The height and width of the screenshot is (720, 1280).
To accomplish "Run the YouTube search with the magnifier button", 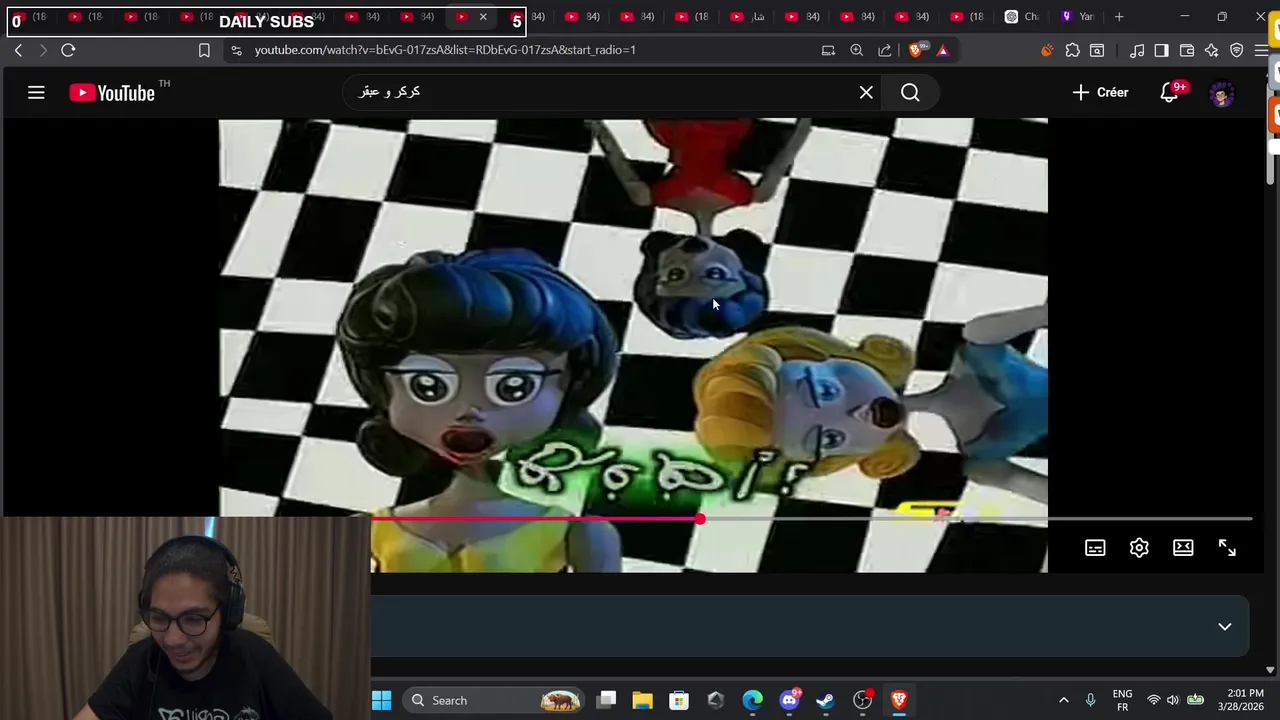I will [x=910, y=93].
